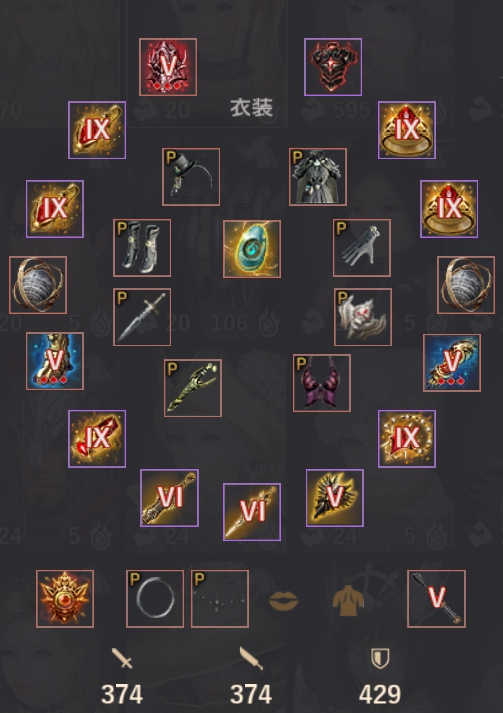Select the golden VI sub-weapon slot
The width and height of the screenshot is (503, 713).
click(x=170, y=498)
